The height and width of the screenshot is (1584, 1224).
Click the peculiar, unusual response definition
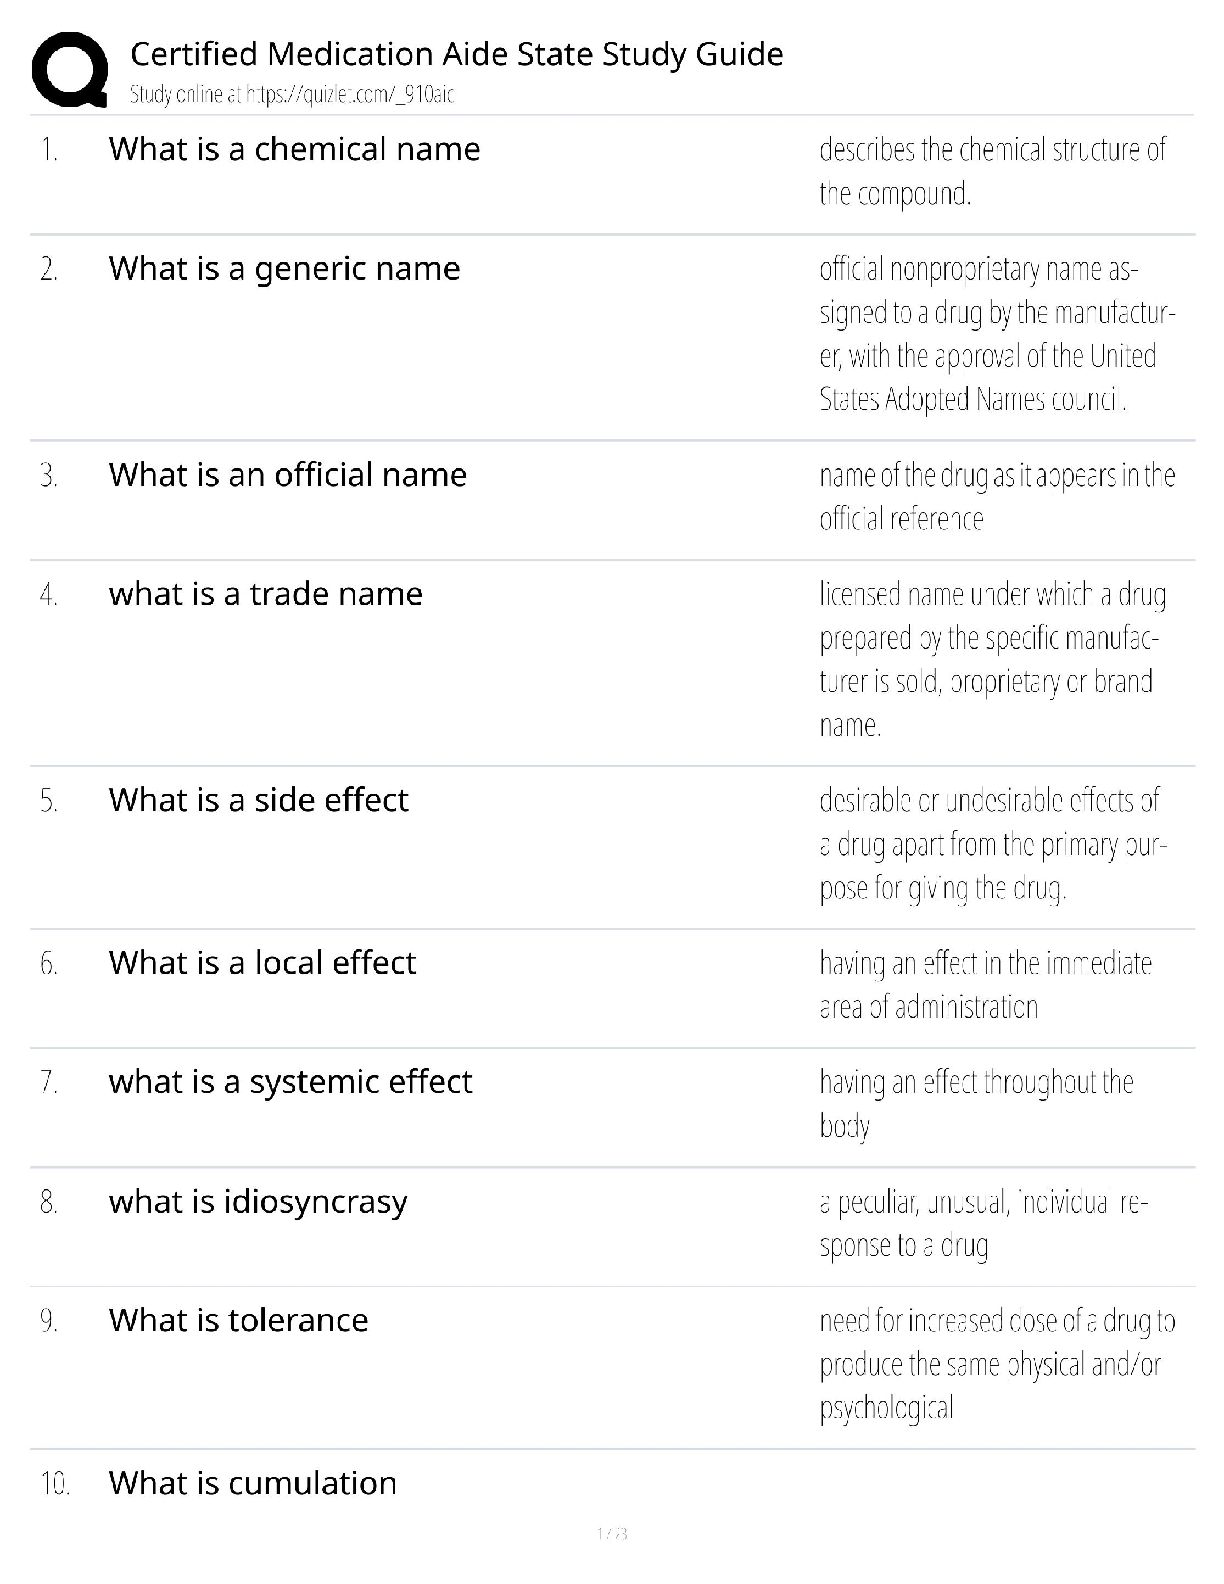point(983,1223)
